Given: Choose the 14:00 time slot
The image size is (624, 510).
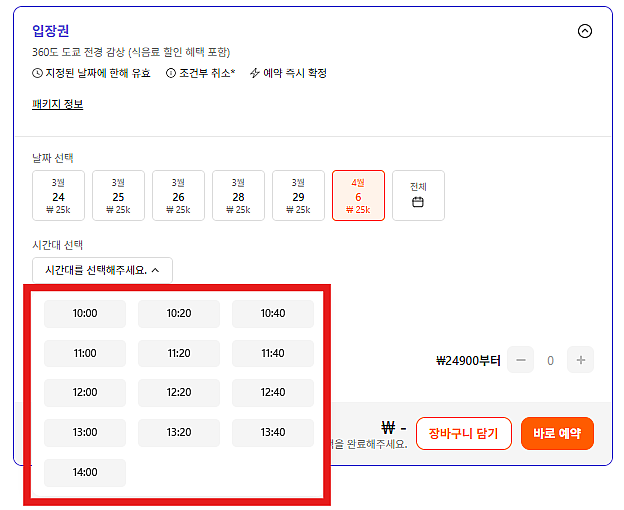Looking at the screenshot, I should [x=85, y=473].
